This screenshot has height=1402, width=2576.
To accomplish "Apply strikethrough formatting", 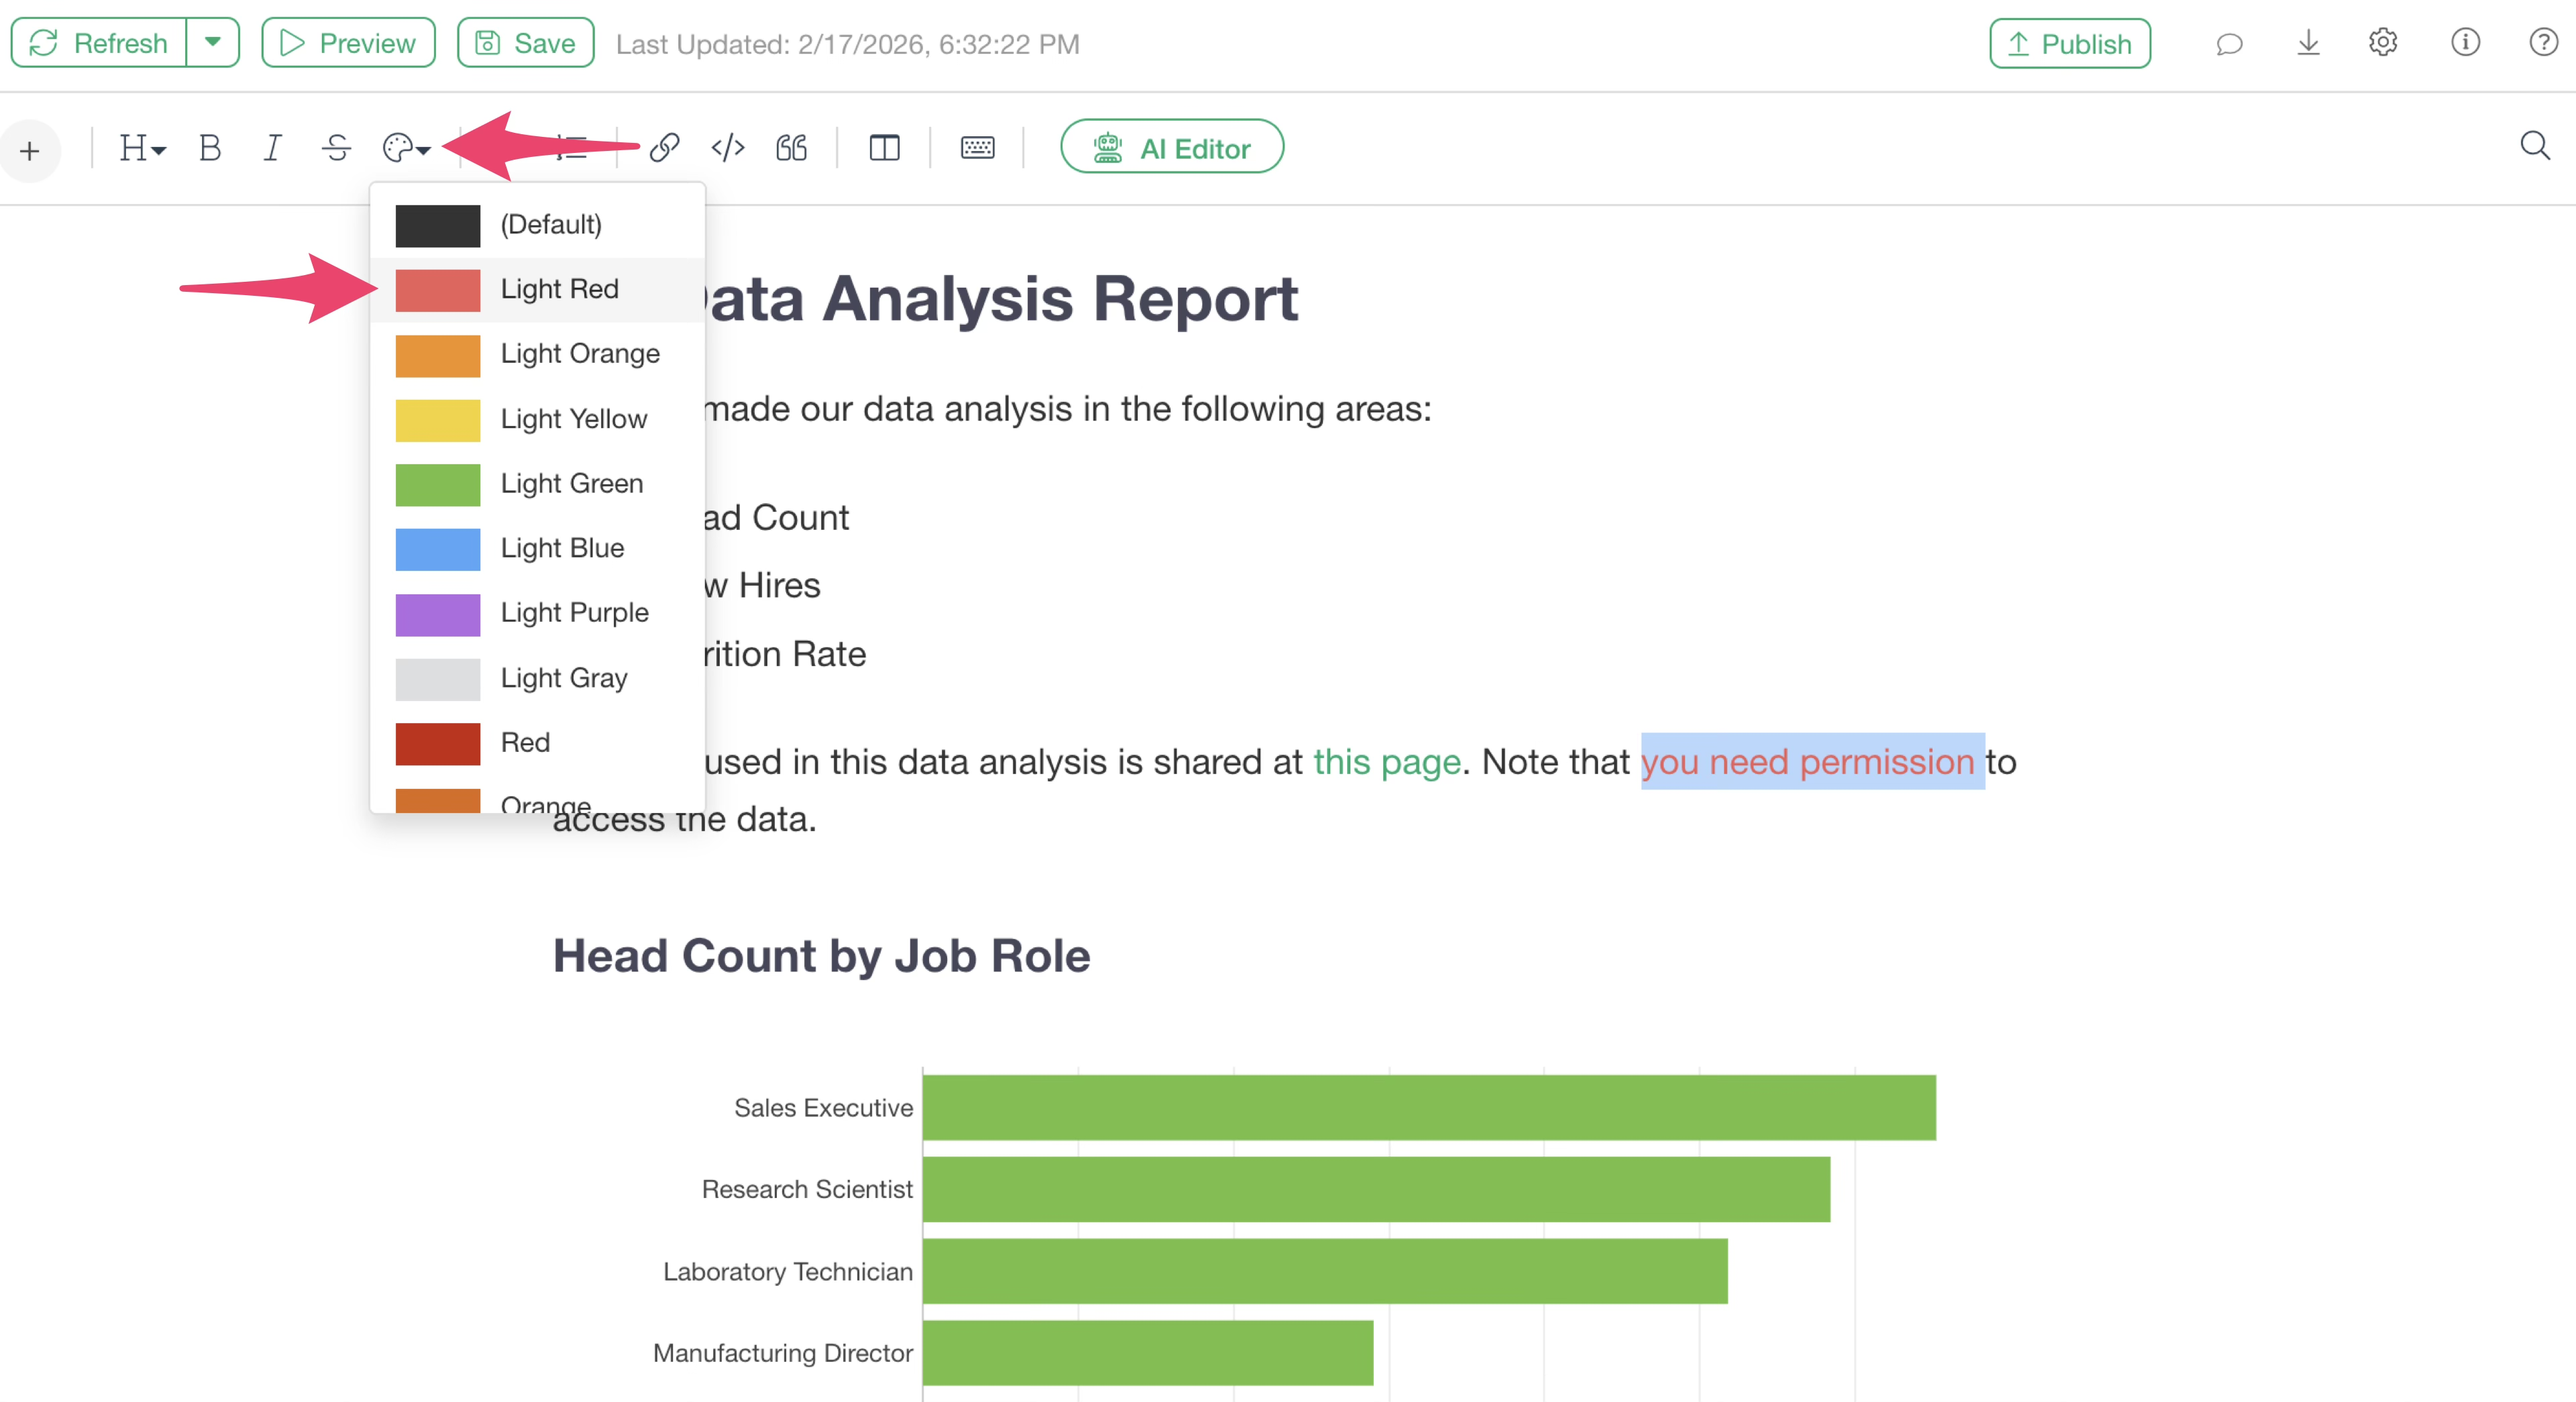I will (336, 148).
